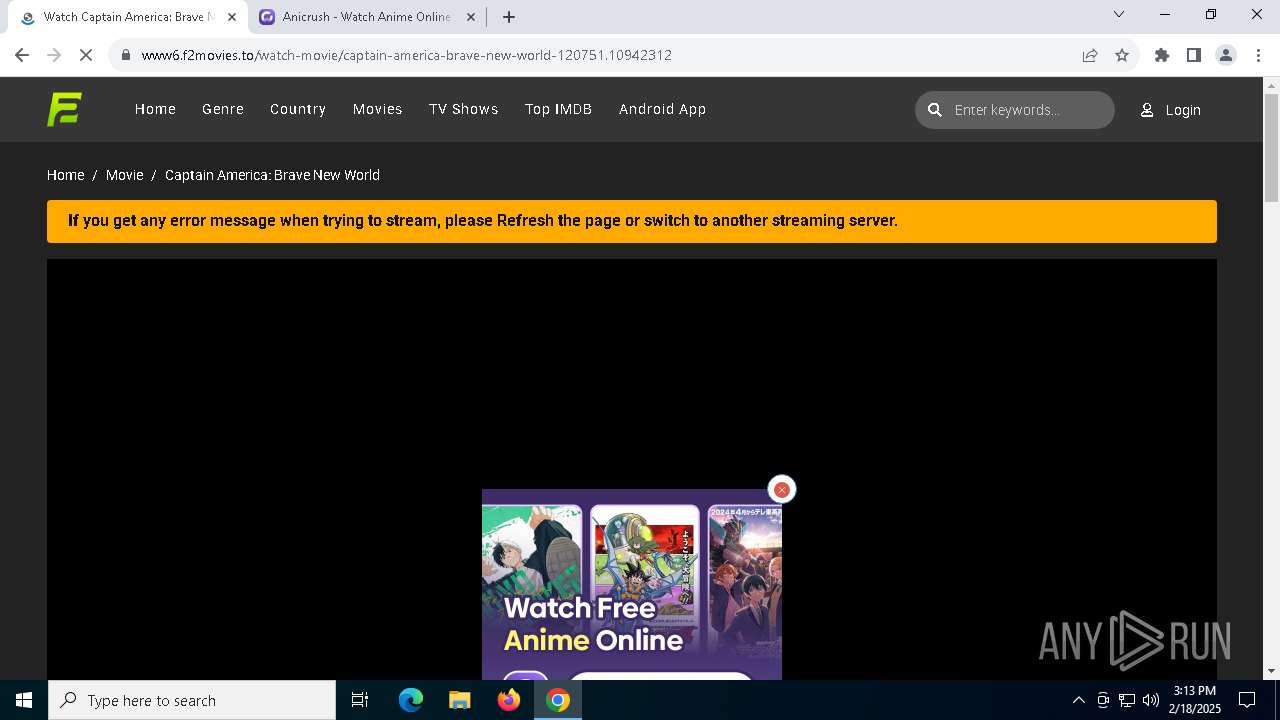Open the Top IMDB page

tap(559, 109)
